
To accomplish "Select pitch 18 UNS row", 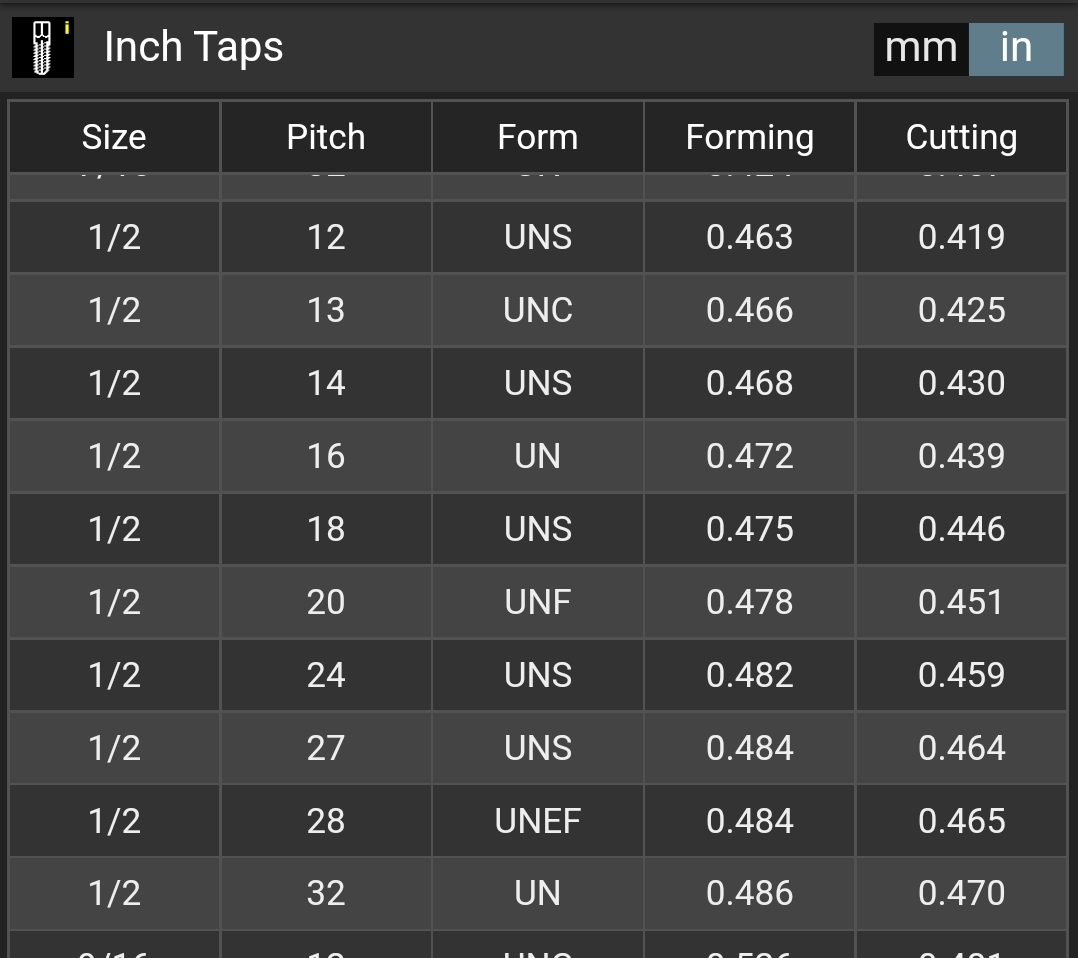I will (x=538, y=528).
